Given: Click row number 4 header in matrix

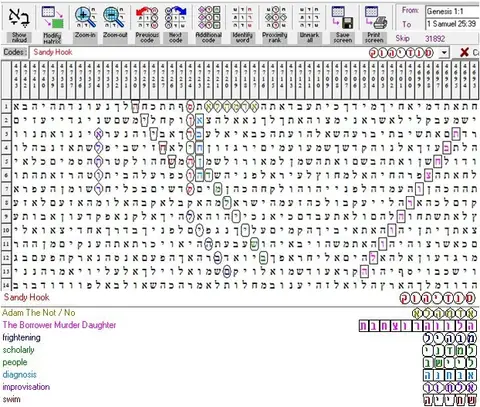Looking at the screenshot, I should click(6, 148).
